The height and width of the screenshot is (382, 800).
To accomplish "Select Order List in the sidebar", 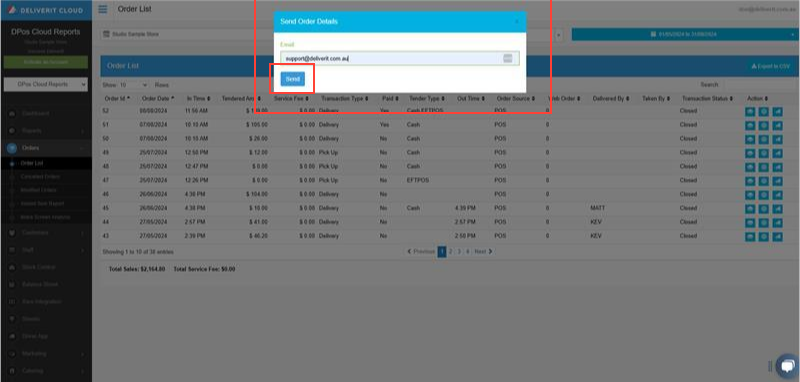I will click(32, 163).
